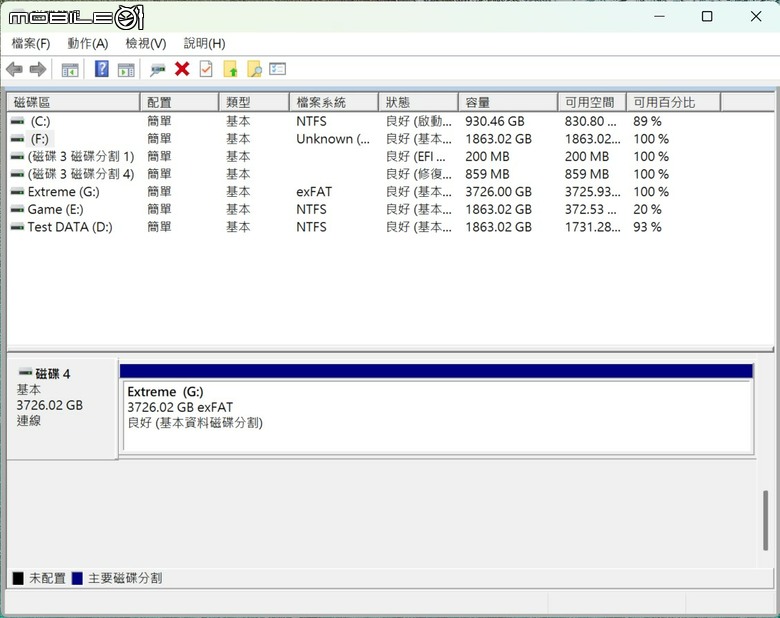Toggle the console tree pane icon

tap(70, 70)
